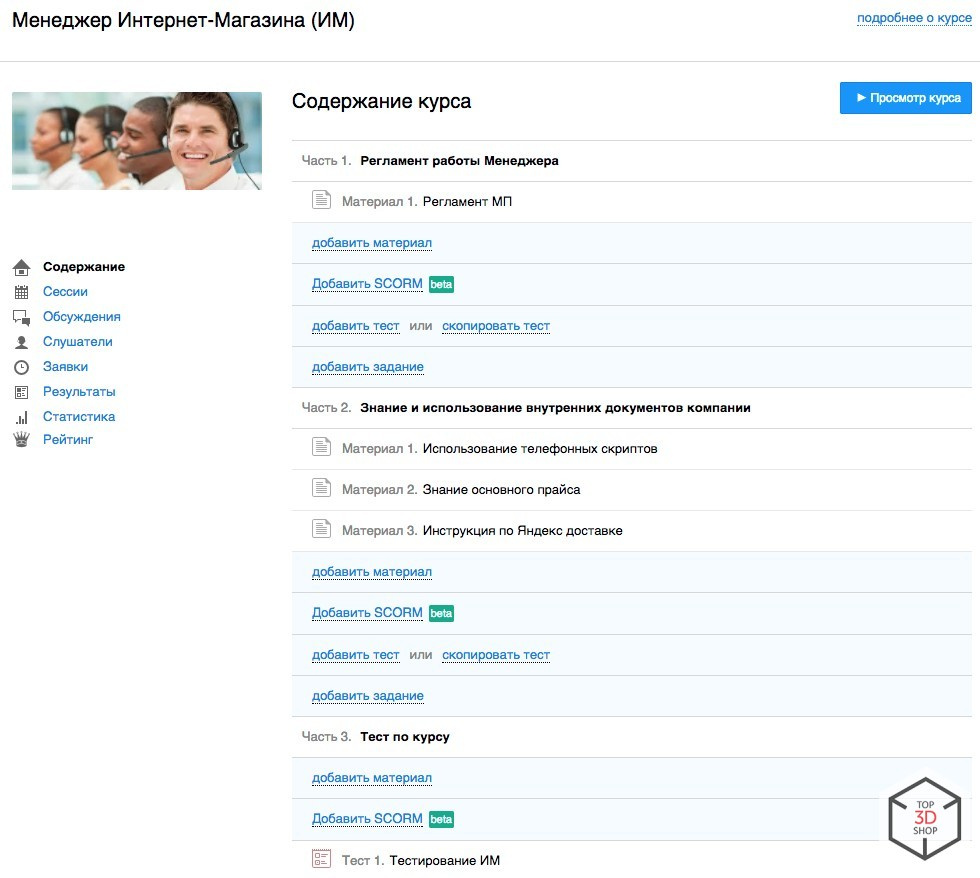
Task: Click Добавить SCORM under Часть 3
Action: click(367, 819)
